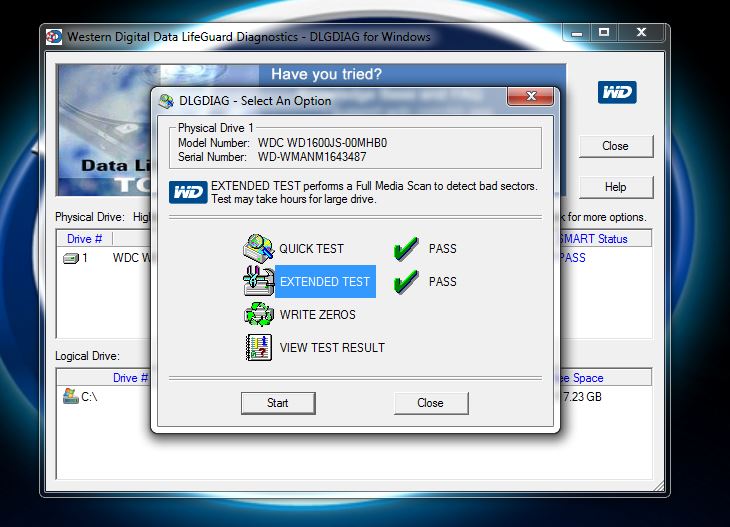Click Close button in main window

616,146
